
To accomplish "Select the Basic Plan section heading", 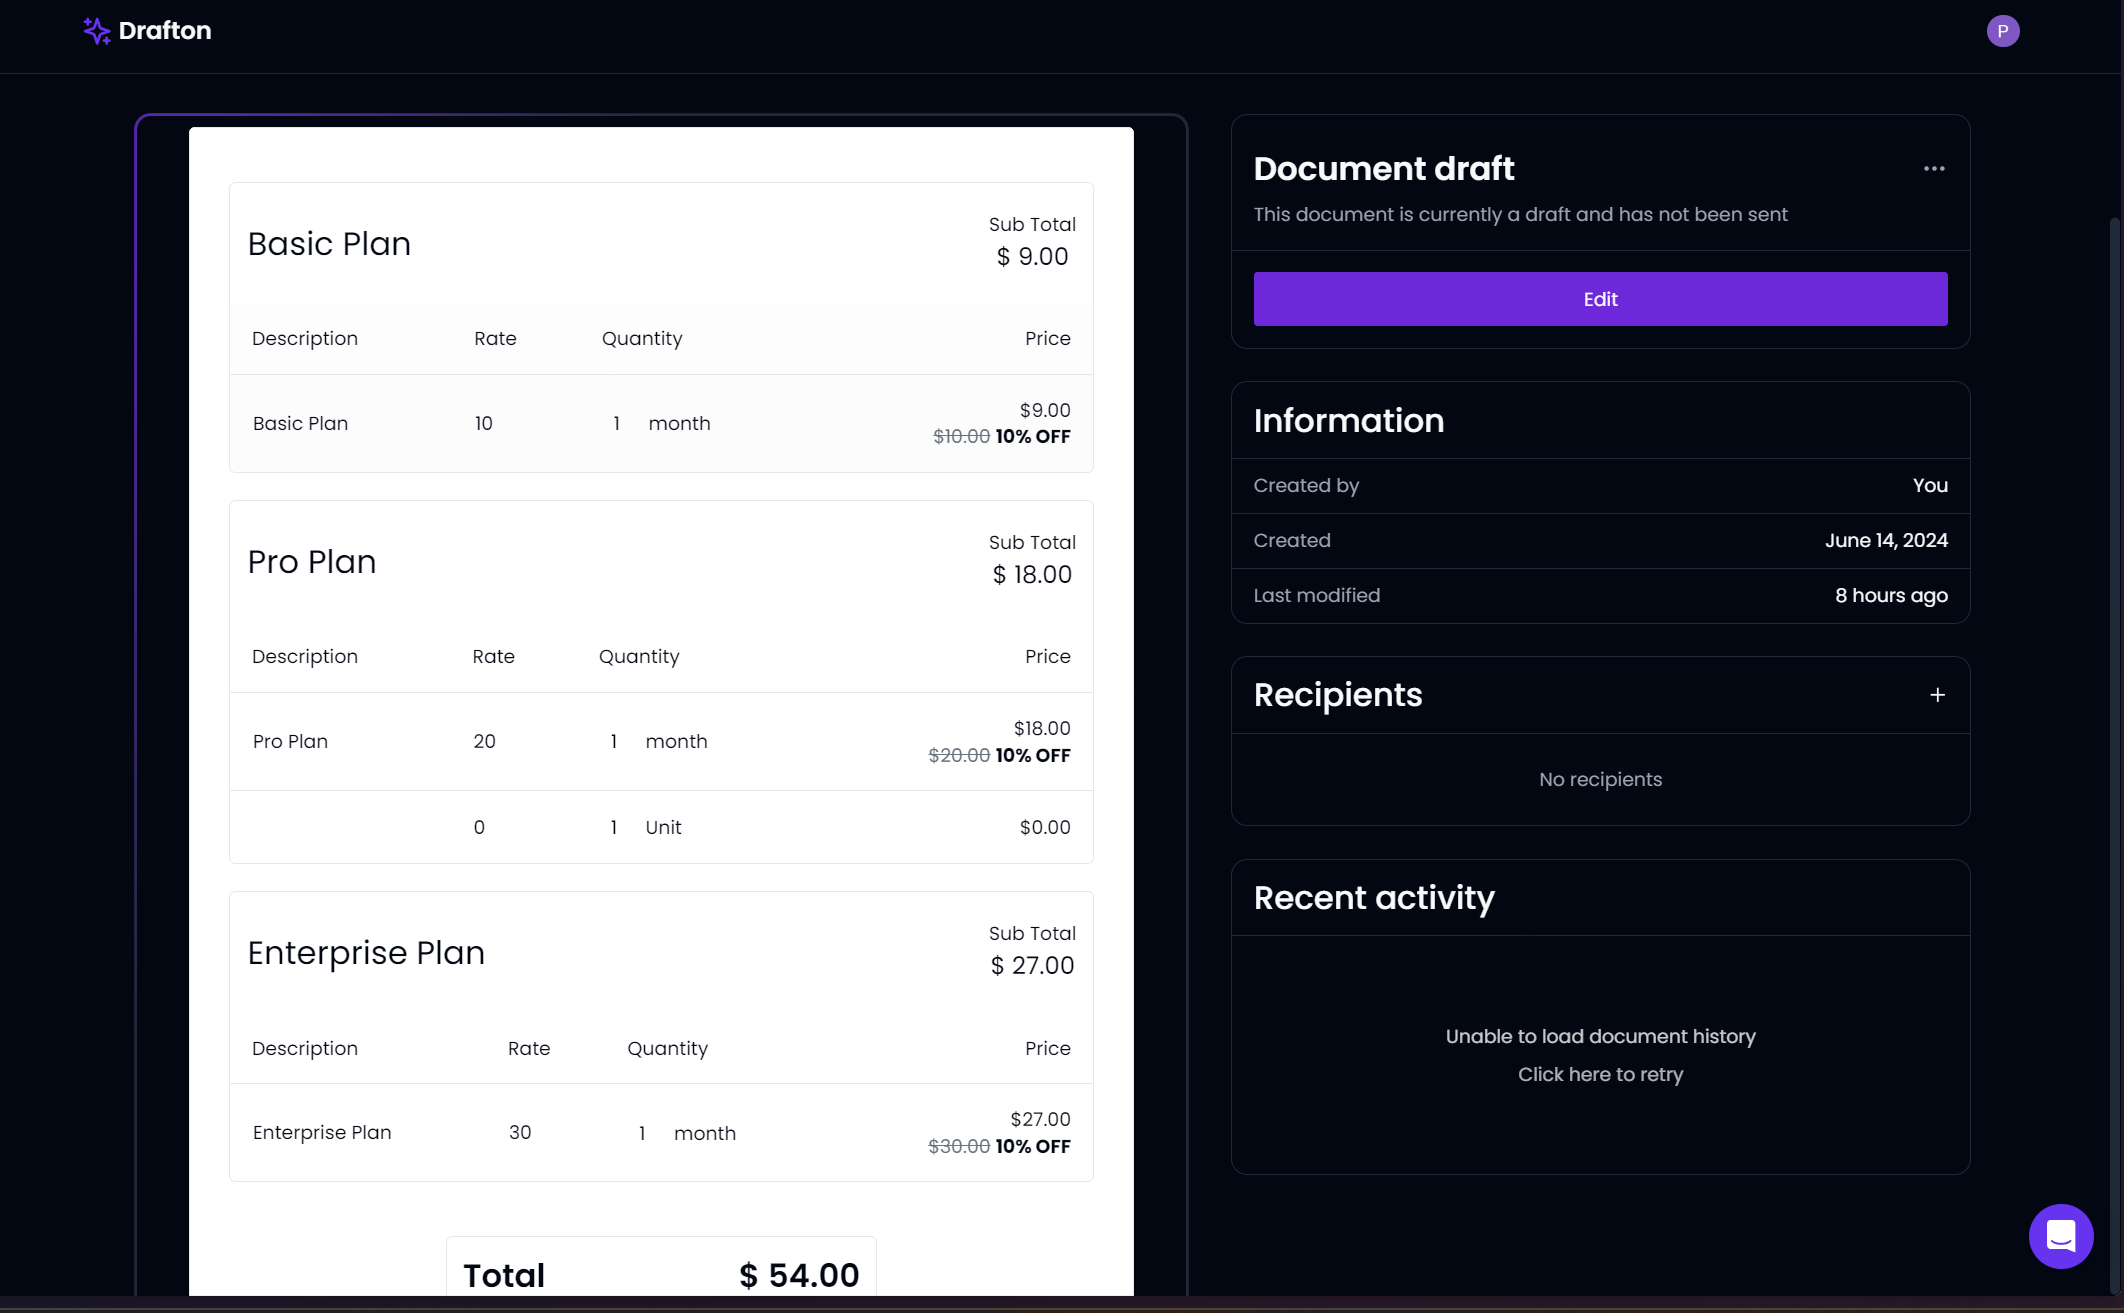I will tap(329, 244).
